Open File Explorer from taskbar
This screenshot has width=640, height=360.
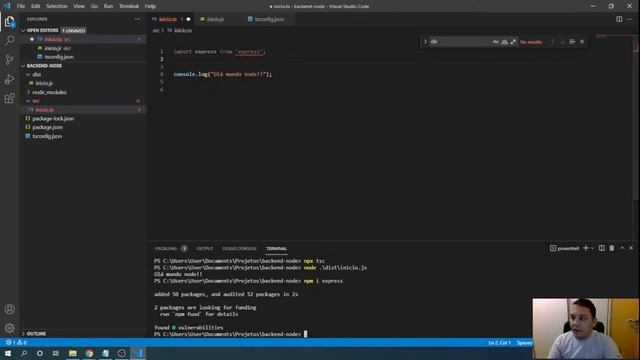(73, 353)
